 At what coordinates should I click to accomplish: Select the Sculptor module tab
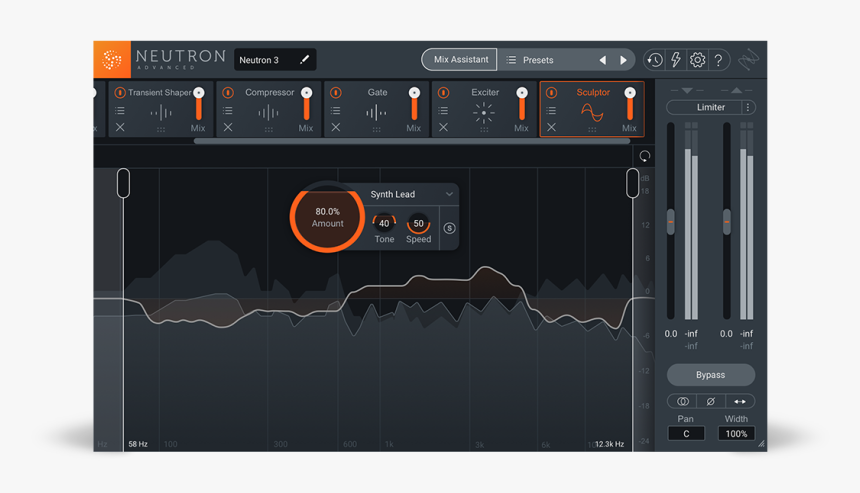pos(592,109)
